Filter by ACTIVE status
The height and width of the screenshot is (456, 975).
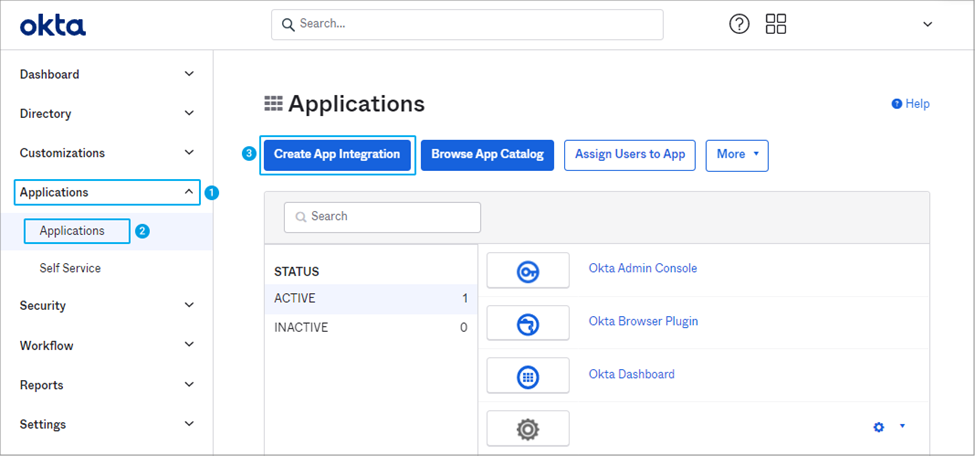[x=371, y=299]
